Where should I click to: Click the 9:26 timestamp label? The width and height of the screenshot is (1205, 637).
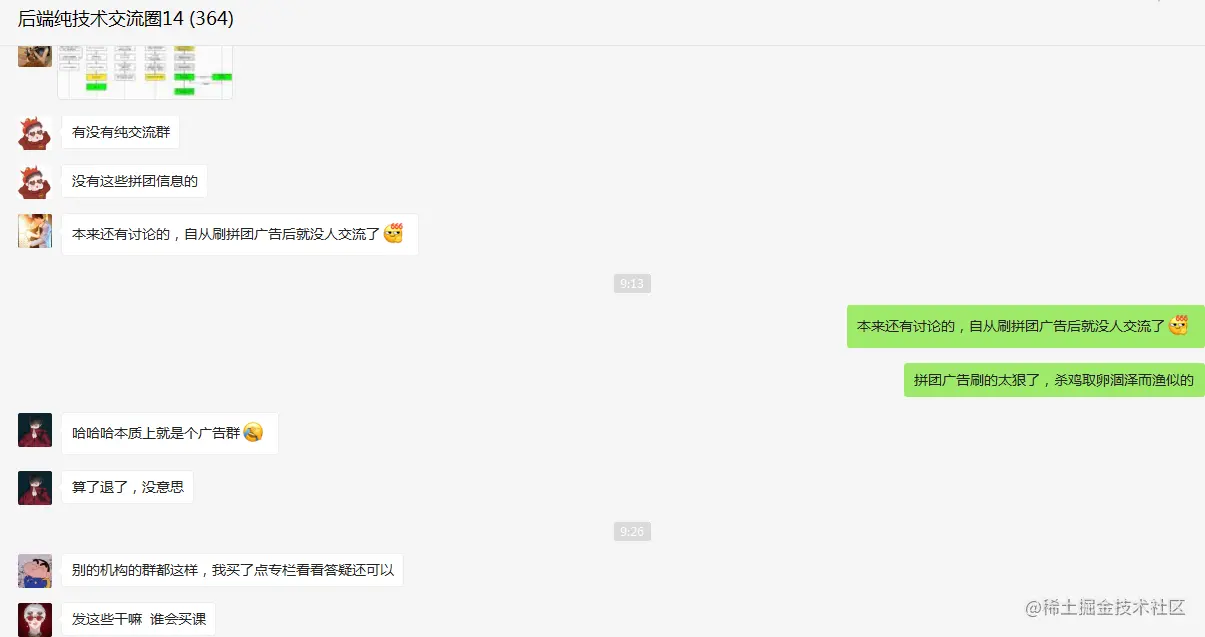pyautogui.click(x=632, y=532)
